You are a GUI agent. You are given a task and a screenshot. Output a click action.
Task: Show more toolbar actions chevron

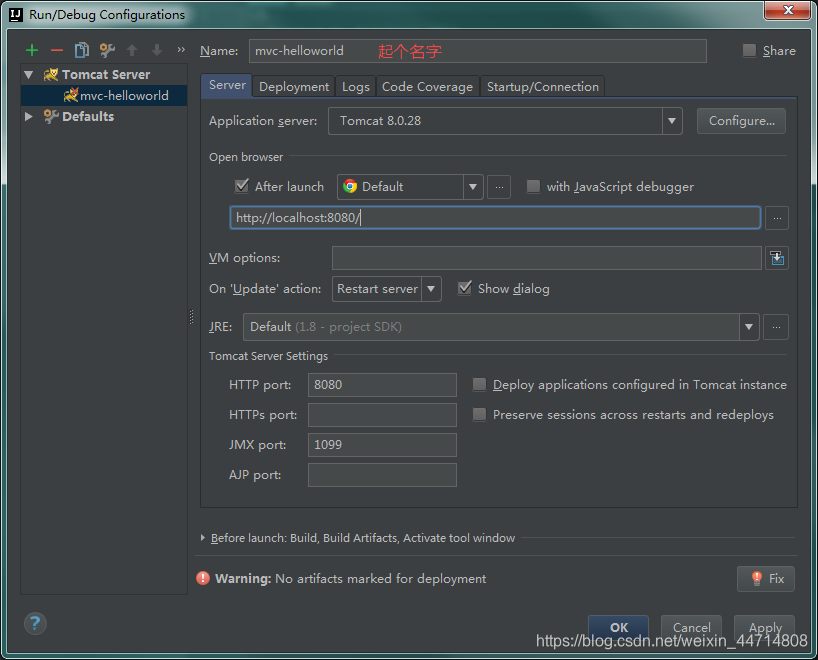181,50
